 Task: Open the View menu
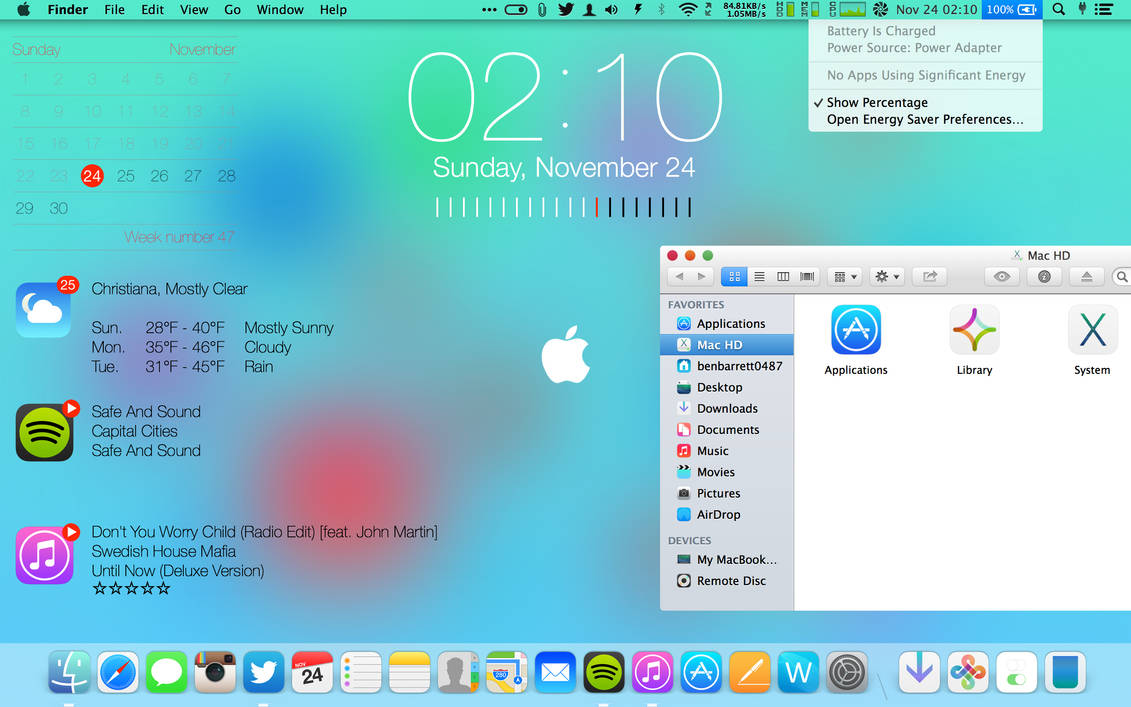(193, 9)
